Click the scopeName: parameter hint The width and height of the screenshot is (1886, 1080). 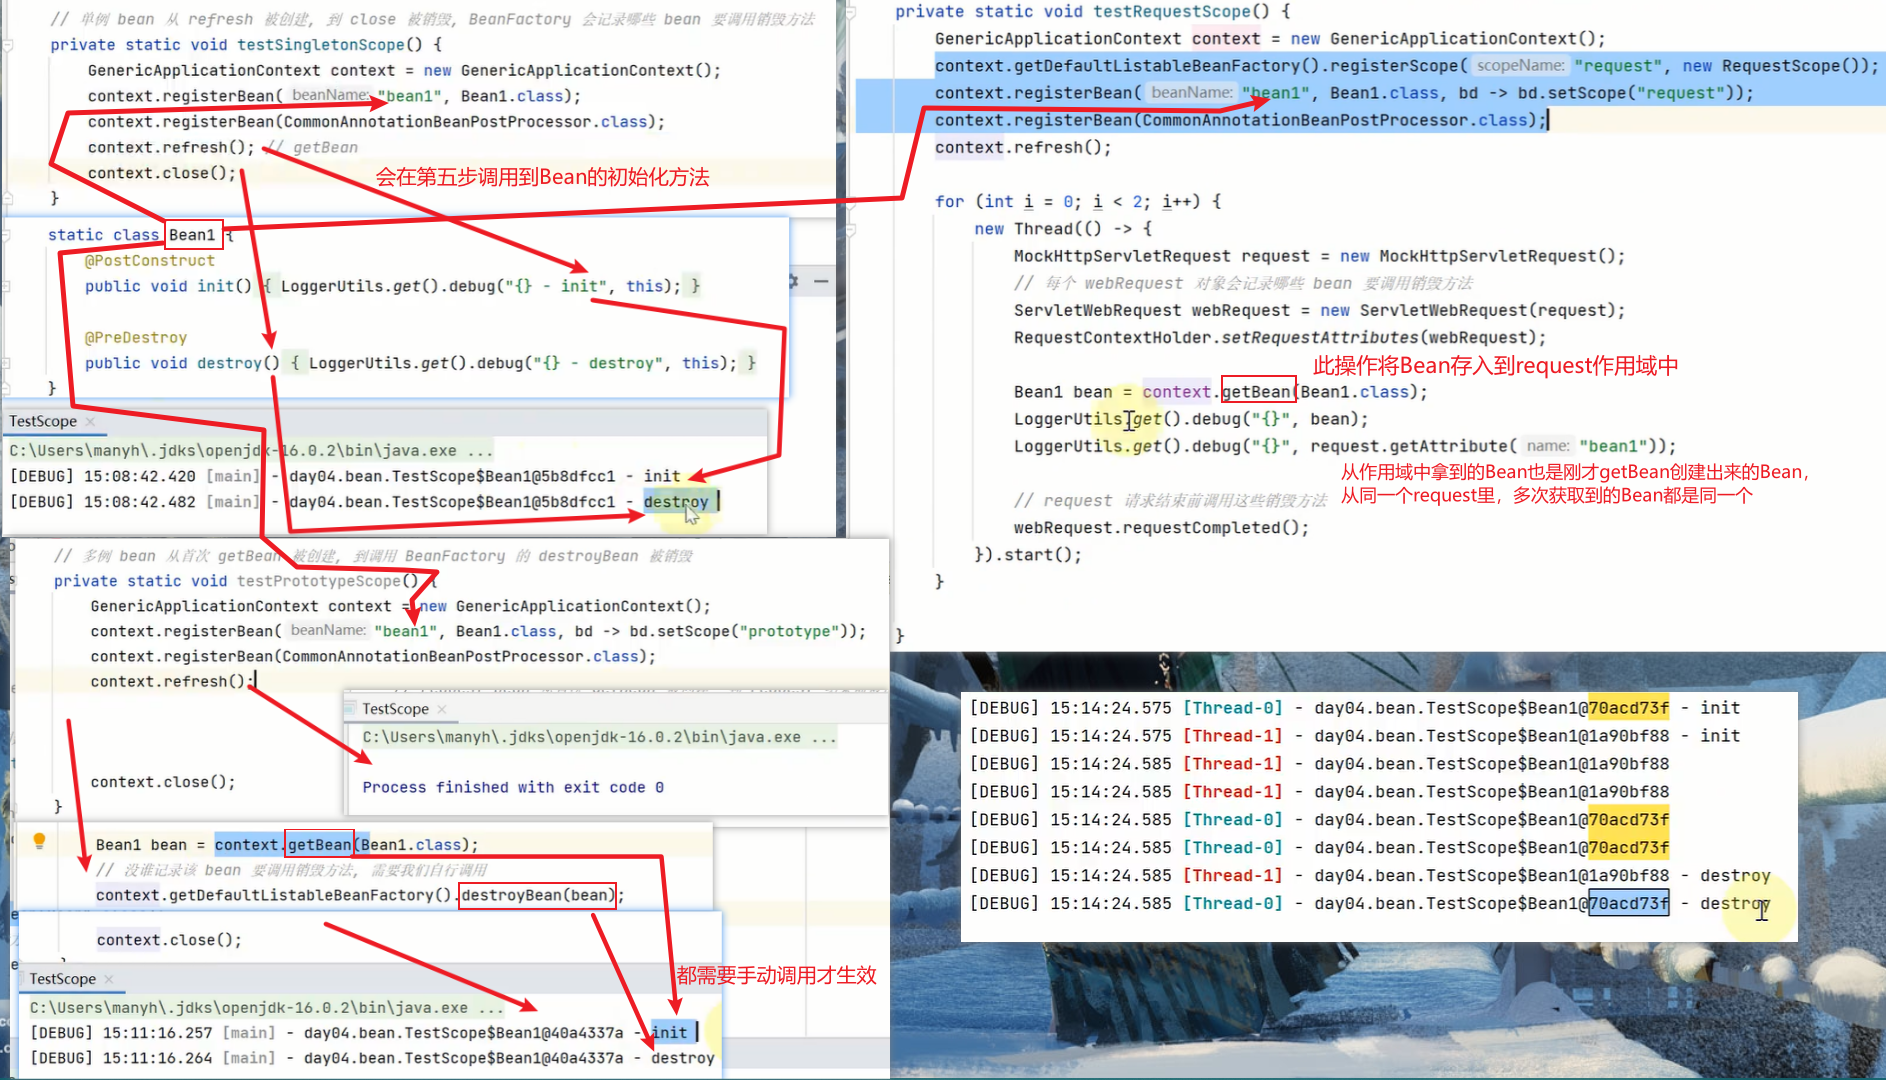point(1520,65)
